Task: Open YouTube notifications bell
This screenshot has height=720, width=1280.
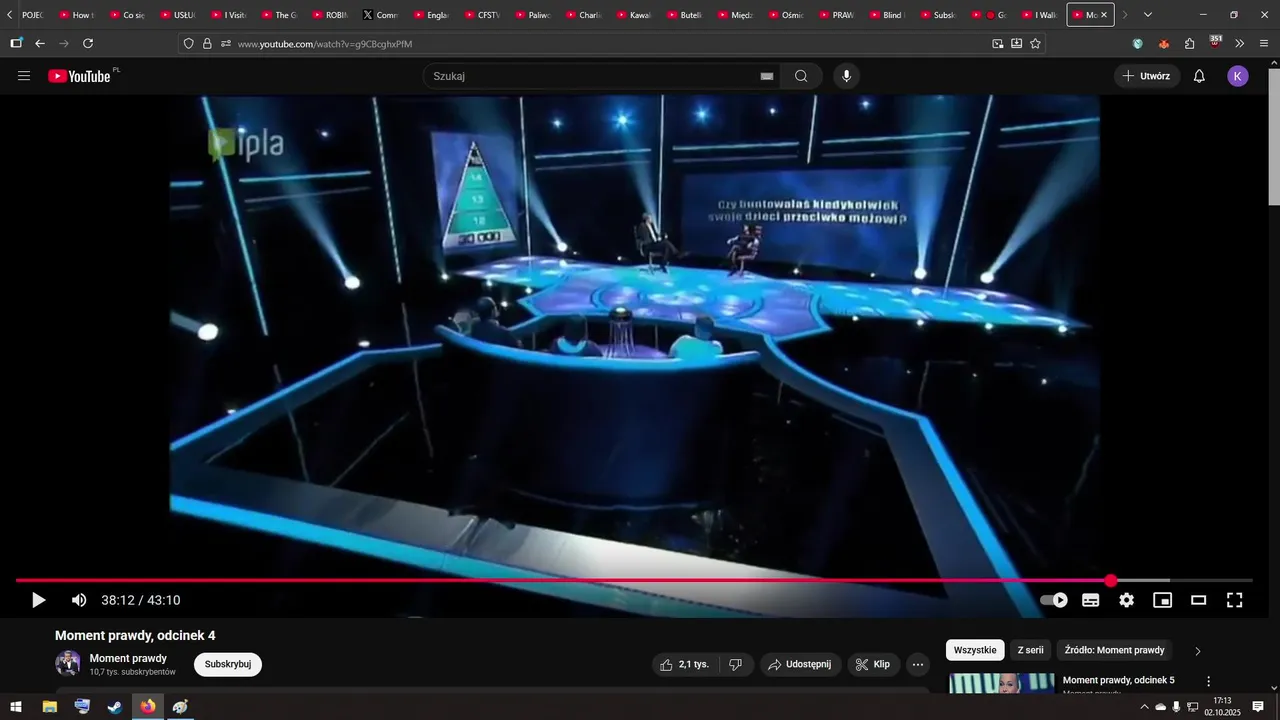Action: click(x=1199, y=76)
